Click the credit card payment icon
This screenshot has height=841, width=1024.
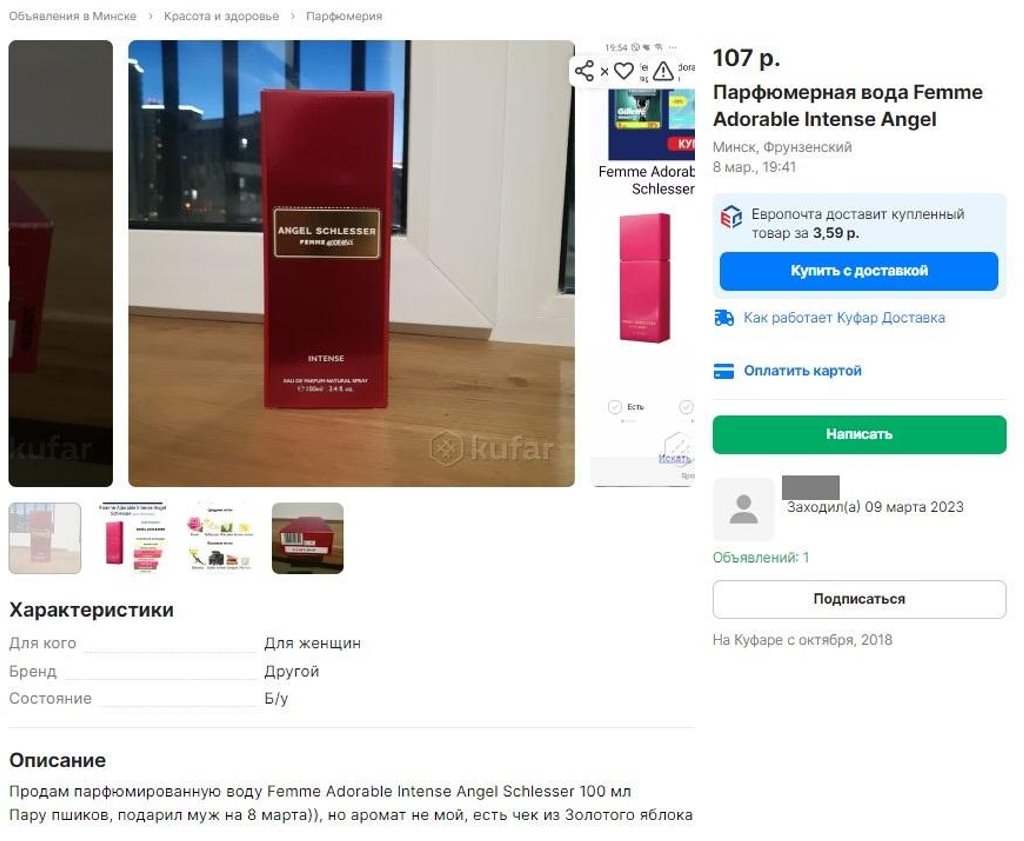[x=724, y=371]
